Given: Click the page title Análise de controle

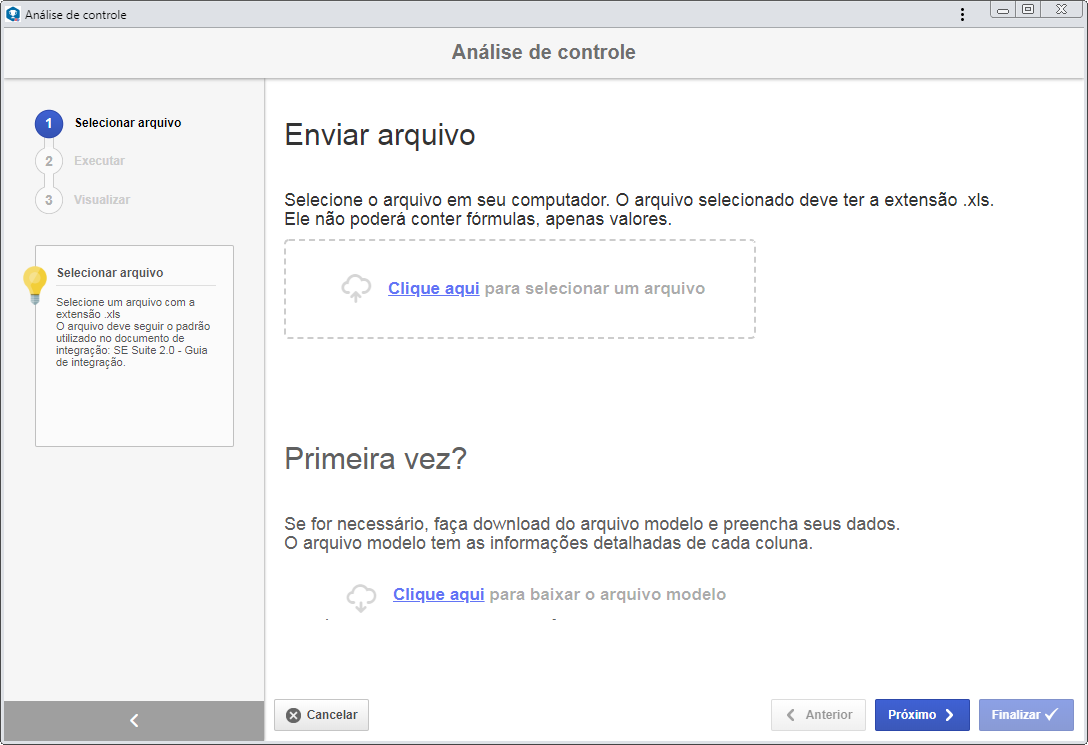Looking at the screenshot, I should 543,52.
